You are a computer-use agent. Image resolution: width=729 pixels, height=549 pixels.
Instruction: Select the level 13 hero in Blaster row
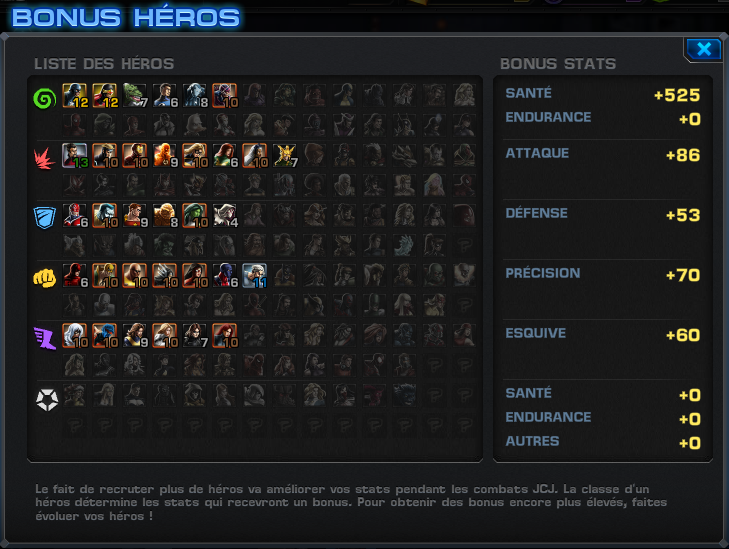[74, 155]
